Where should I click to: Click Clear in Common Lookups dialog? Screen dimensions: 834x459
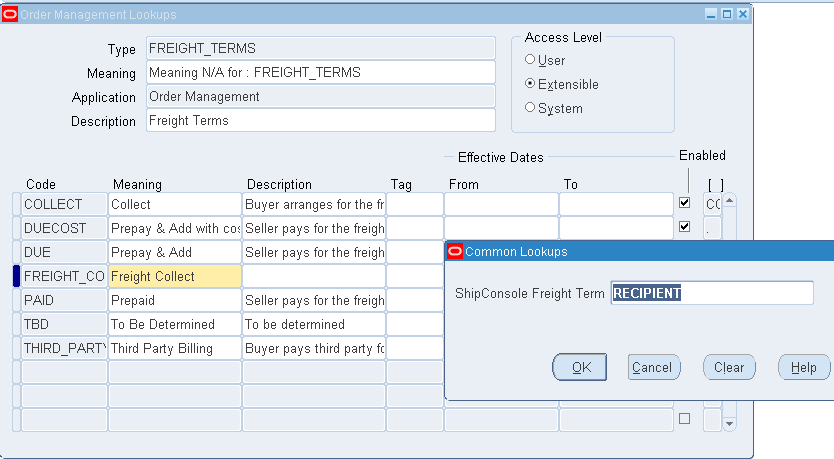729,367
